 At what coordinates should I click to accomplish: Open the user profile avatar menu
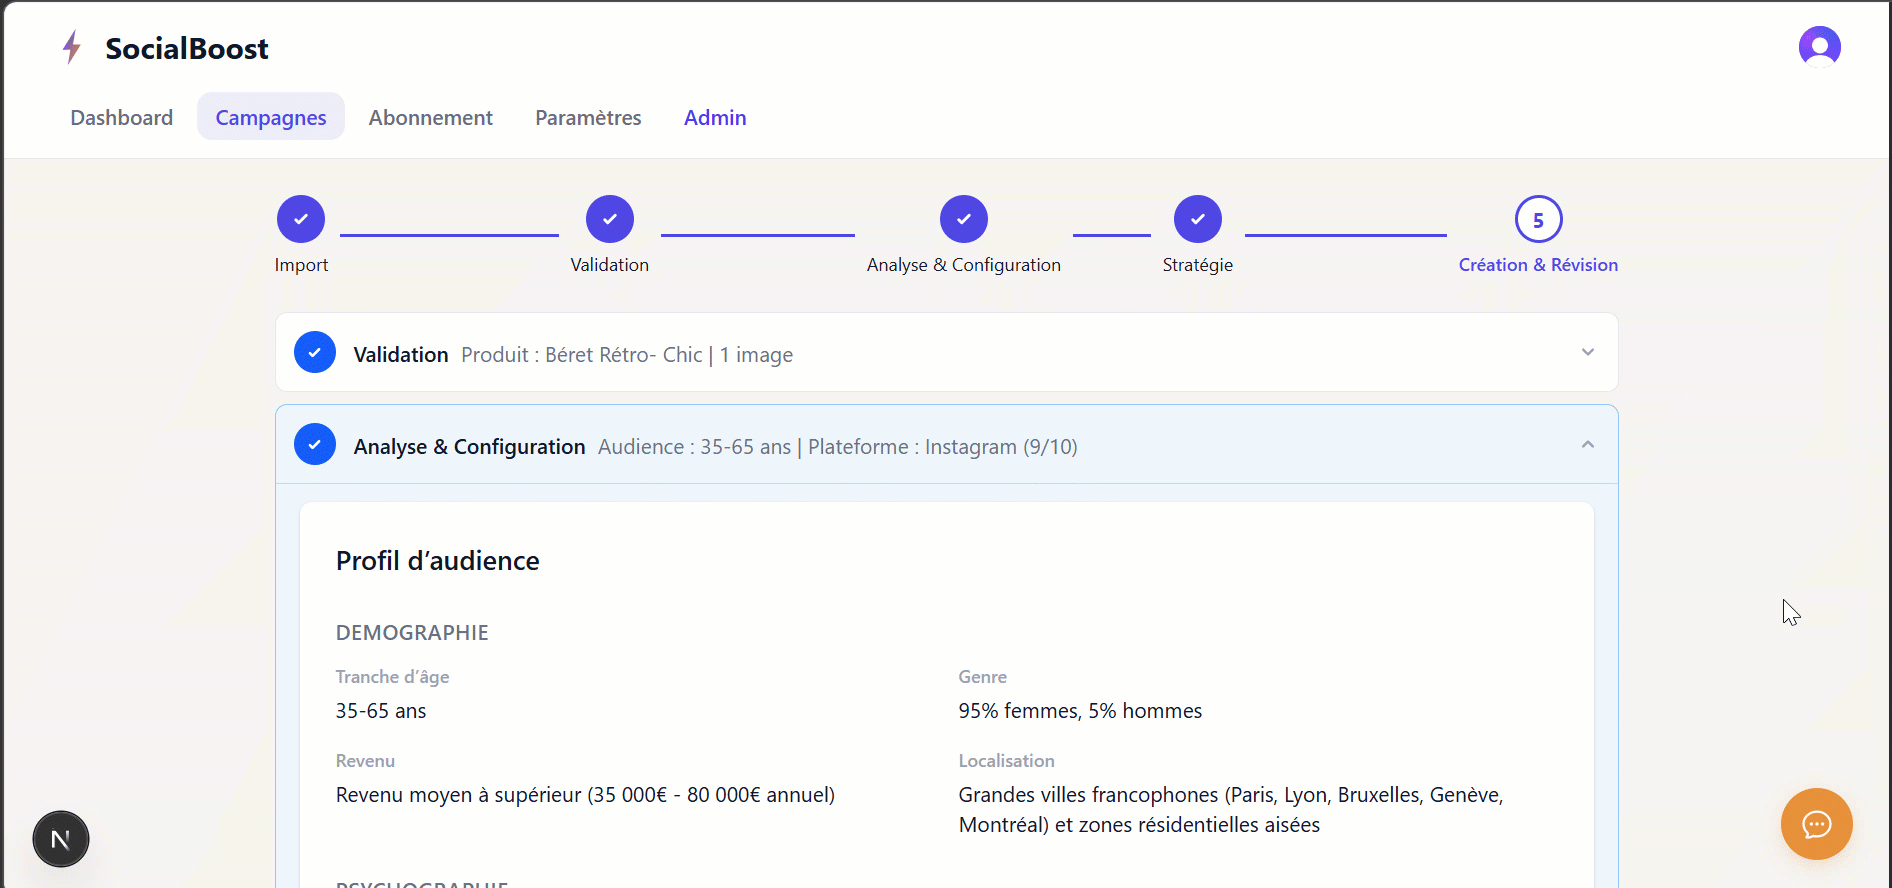1819,46
